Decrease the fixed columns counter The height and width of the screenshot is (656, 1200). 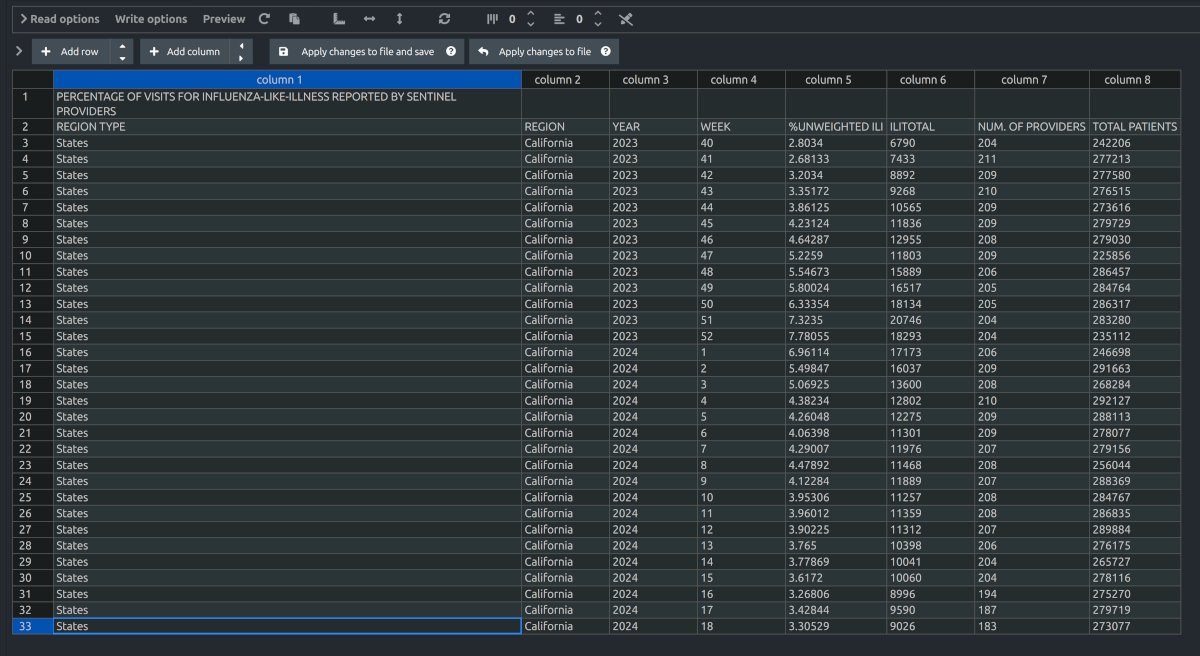click(x=530, y=24)
